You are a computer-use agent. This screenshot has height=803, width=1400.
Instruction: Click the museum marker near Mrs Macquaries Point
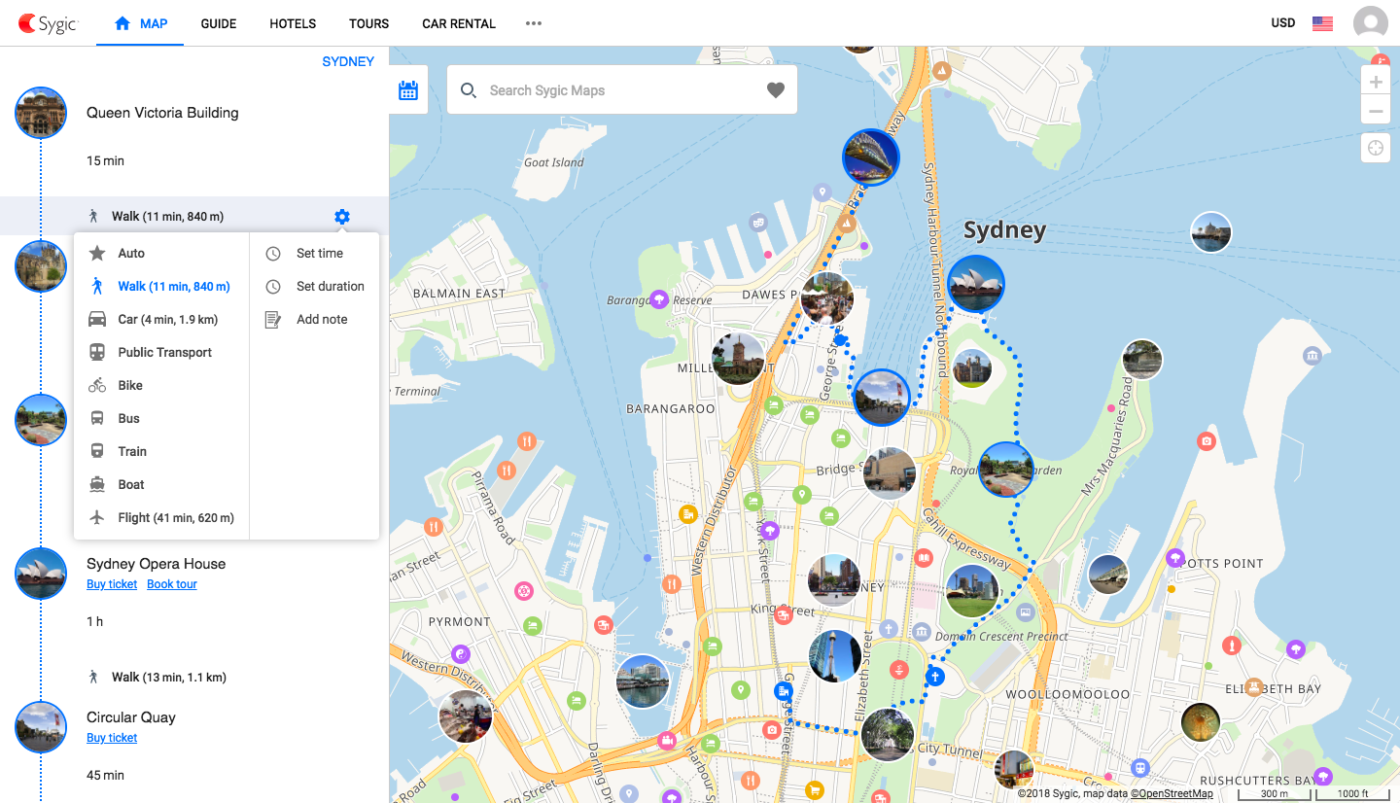[1312, 355]
